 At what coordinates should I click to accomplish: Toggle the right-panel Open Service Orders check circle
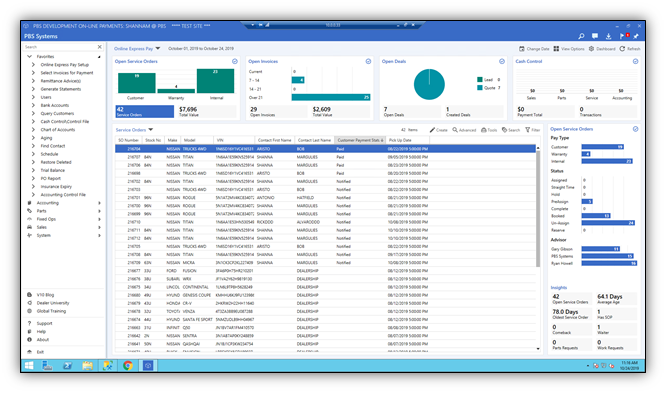635,129
